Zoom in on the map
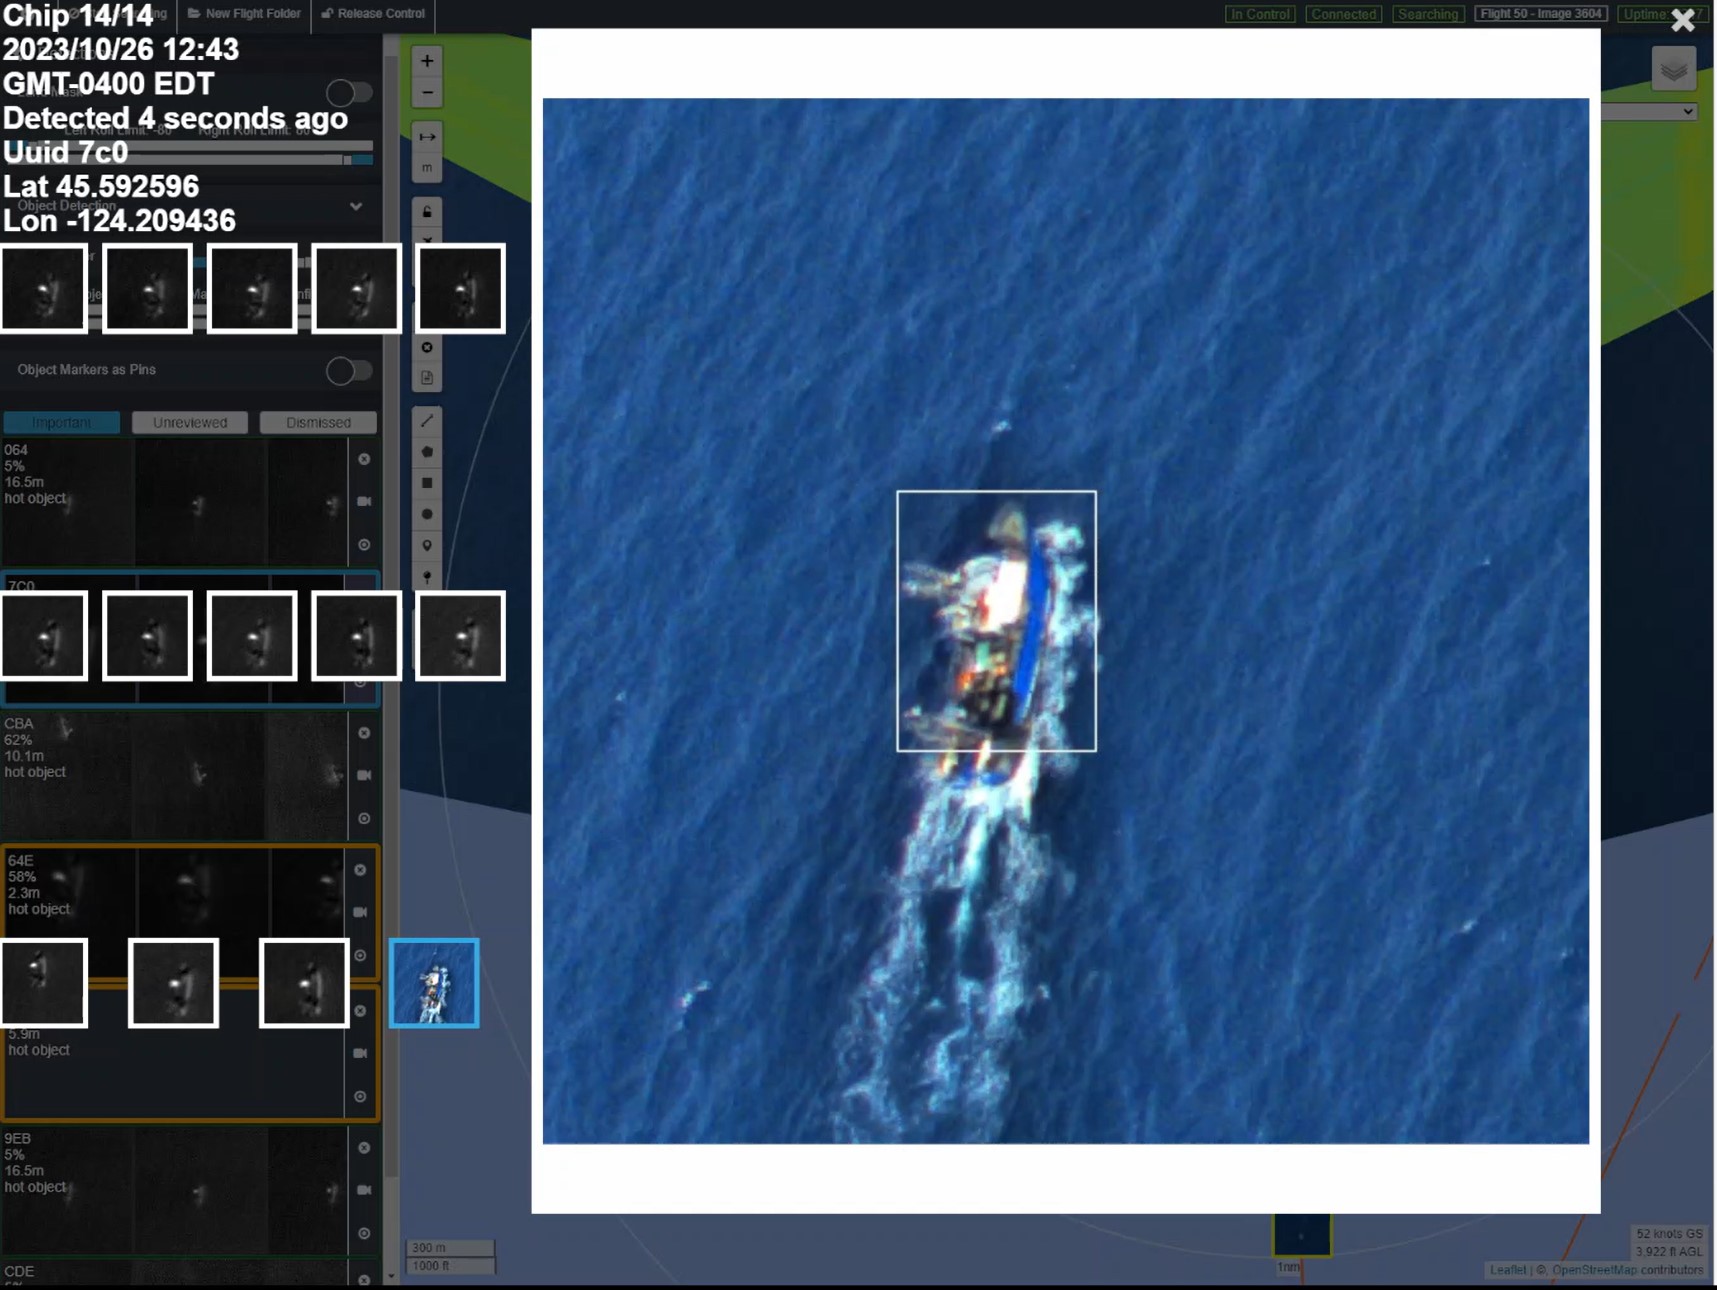Screen dimensions: 1717x1290 click(427, 61)
